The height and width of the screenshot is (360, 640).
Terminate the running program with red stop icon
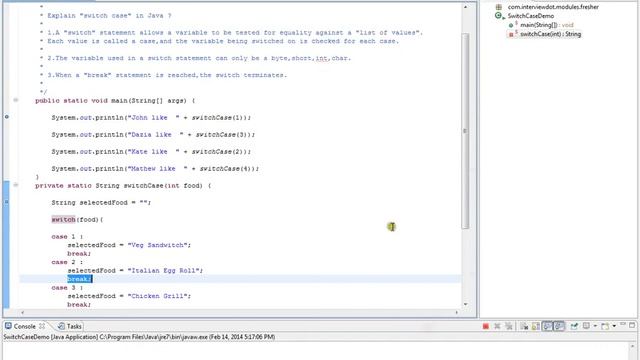[x=485, y=326]
